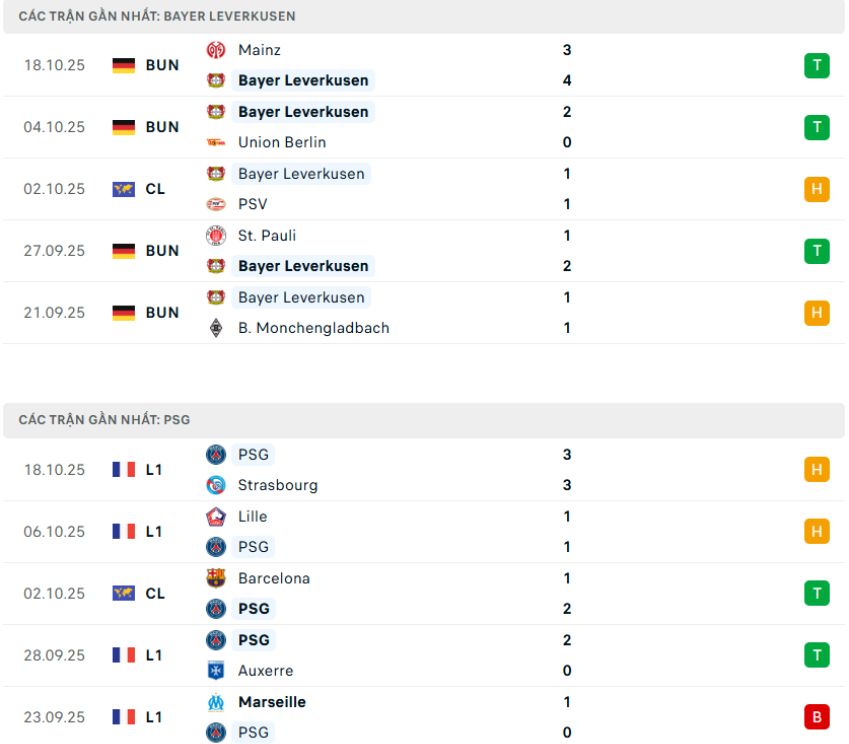Click the Mainz club crest icon
Screen dimensions: 849x744
coord(216,49)
